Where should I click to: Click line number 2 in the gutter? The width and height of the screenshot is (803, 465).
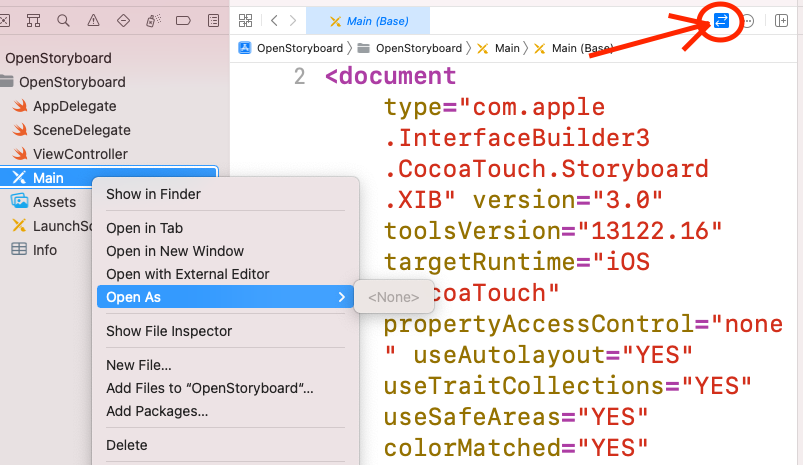pos(300,77)
